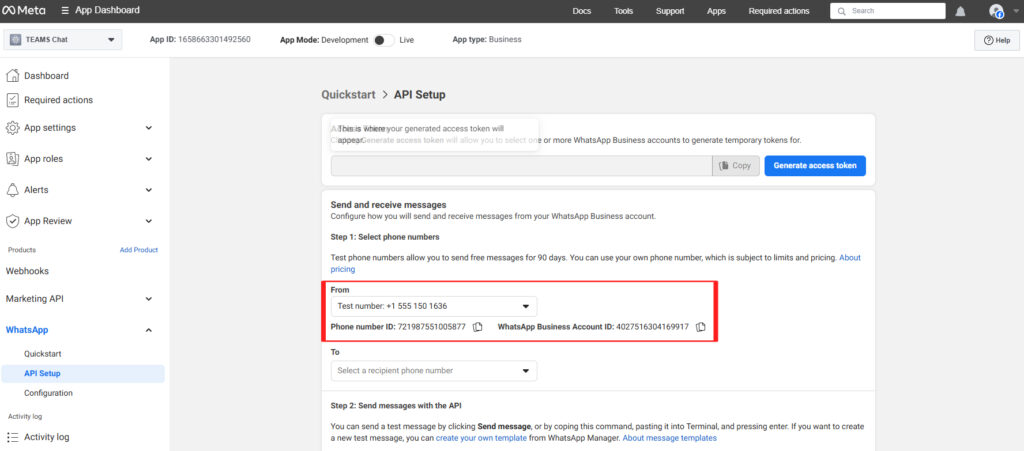
Task: Open Apps in the top navigation
Action: click(716, 11)
